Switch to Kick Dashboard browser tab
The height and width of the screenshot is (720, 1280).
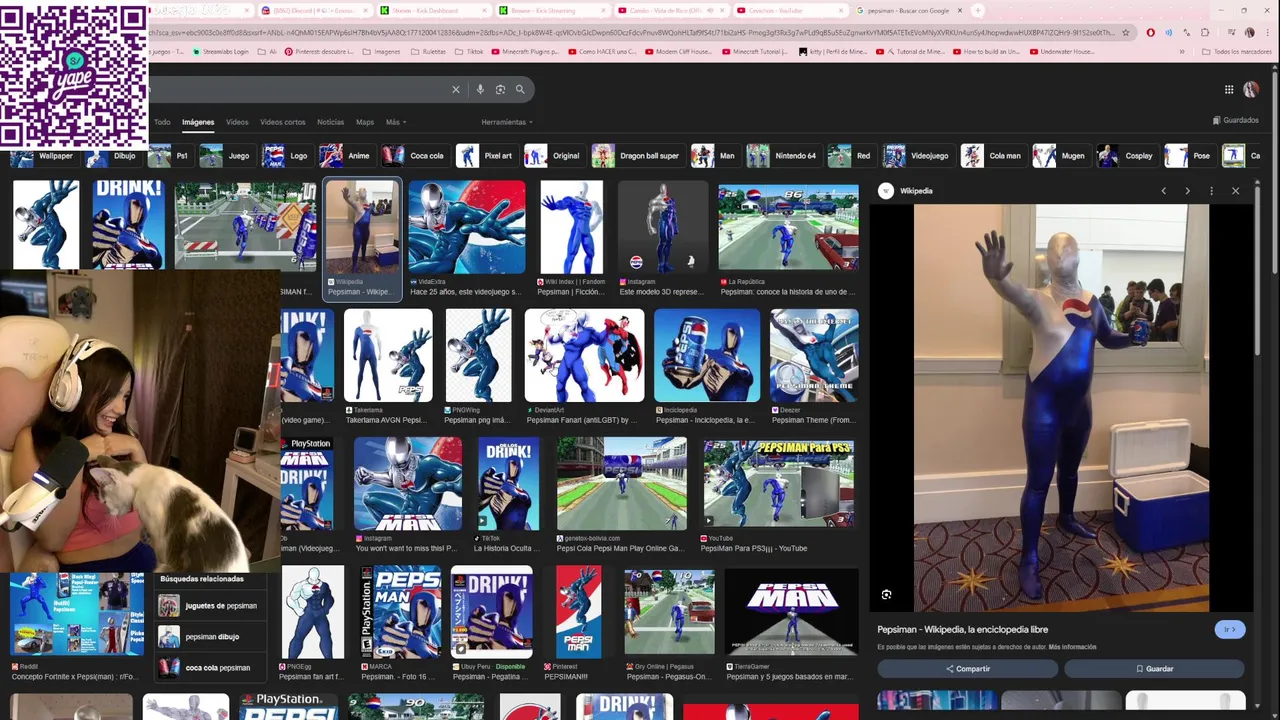[x=432, y=11]
